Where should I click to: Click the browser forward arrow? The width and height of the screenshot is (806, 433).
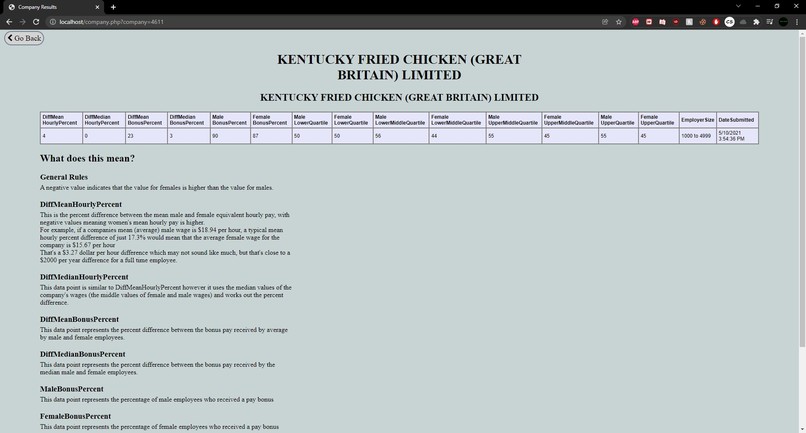[x=22, y=22]
